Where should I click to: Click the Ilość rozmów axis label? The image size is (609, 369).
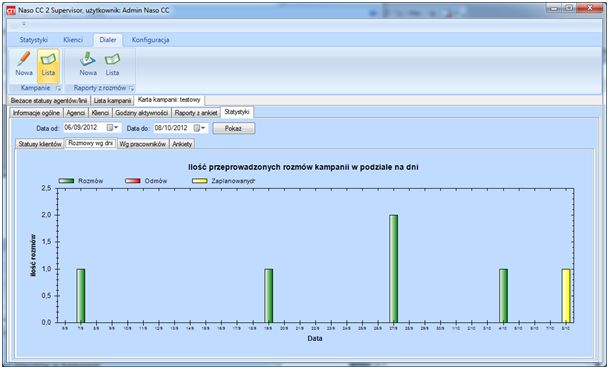[x=33, y=255]
